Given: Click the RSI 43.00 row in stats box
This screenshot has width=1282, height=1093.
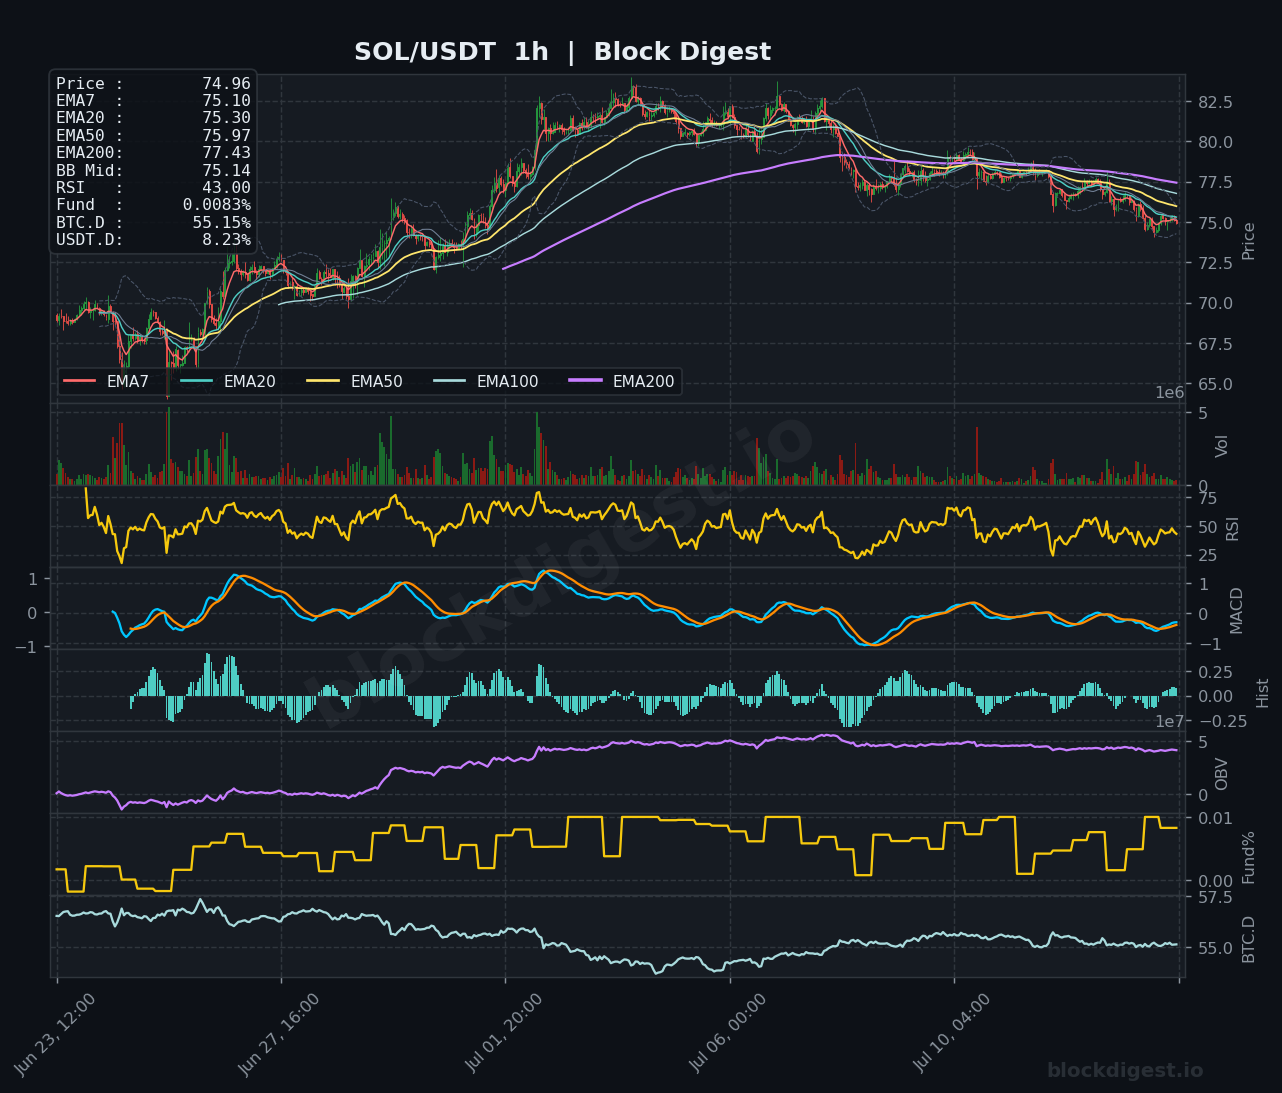Looking at the screenshot, I should pos(153,188).
